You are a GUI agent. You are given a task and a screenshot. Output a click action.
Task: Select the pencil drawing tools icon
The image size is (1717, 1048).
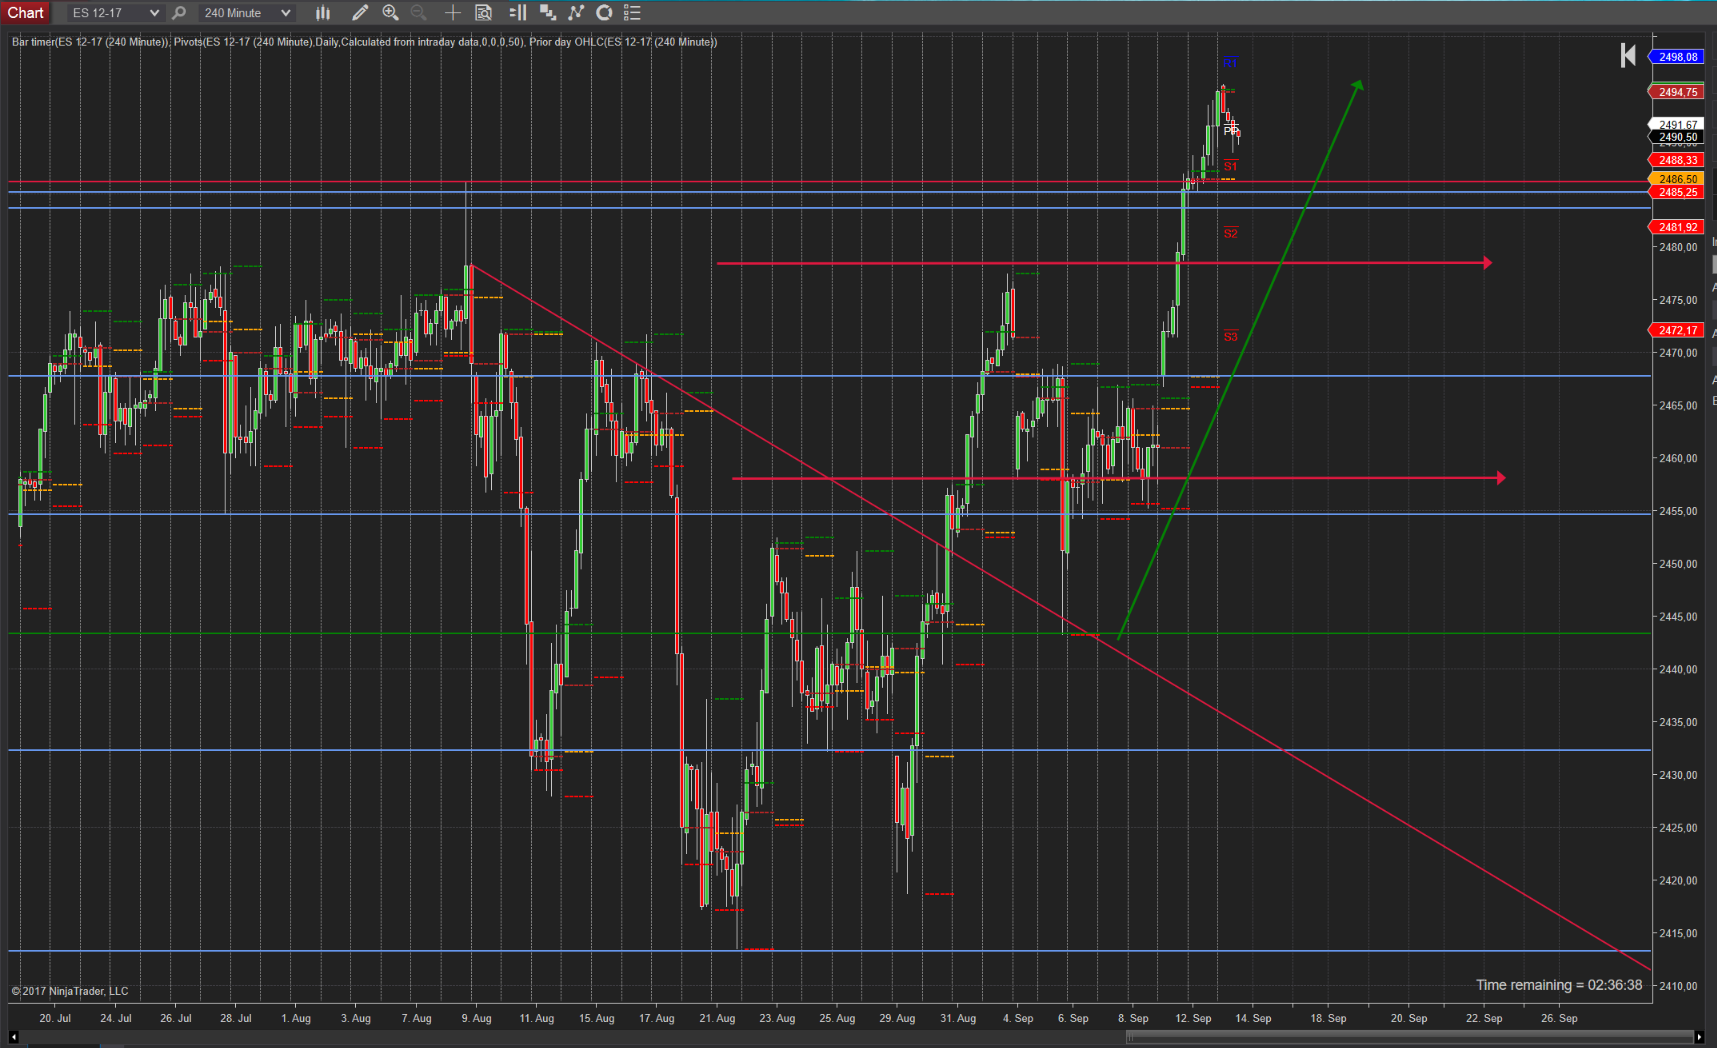click(x=360, y=13)
